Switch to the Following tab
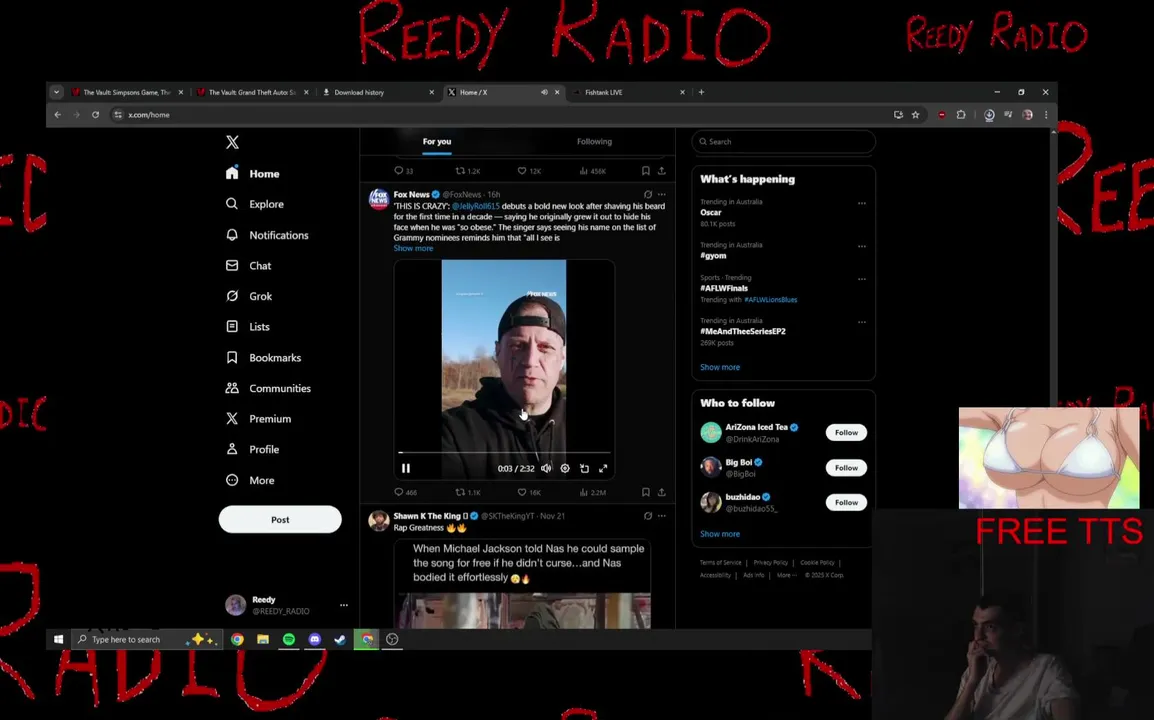Screen dimensions: 1154x720 pos(594,141)
